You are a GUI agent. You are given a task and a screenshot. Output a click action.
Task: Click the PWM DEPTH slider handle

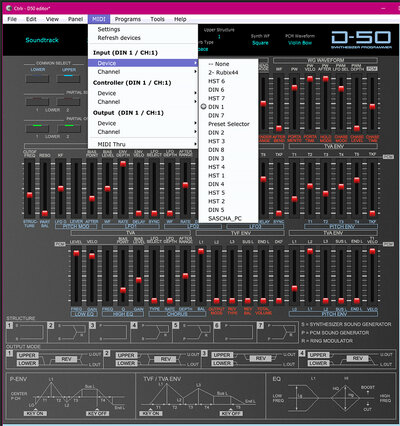tap(357, 128)
